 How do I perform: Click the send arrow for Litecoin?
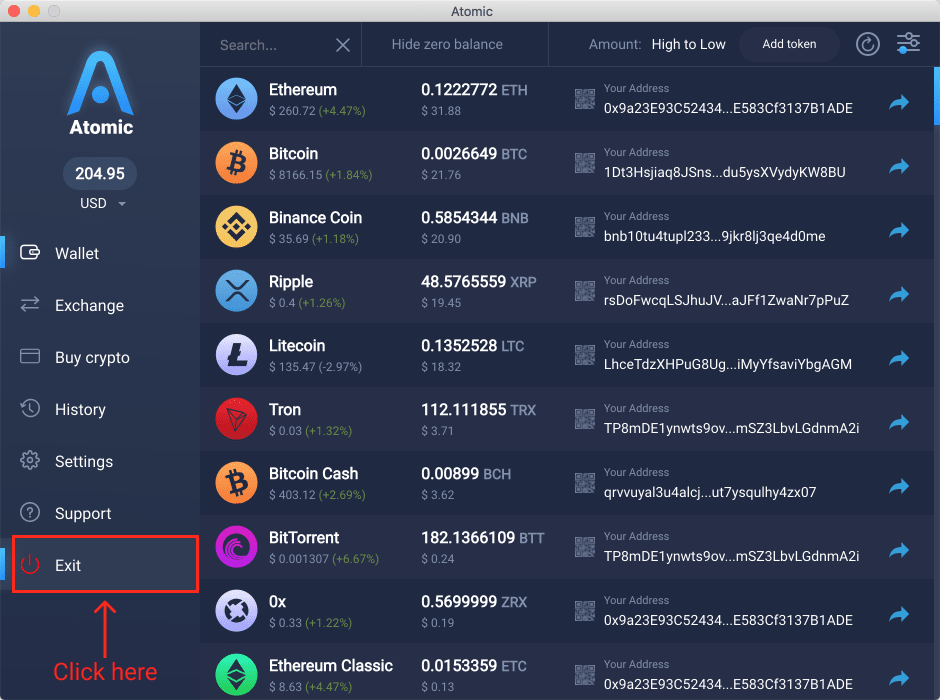899,358
